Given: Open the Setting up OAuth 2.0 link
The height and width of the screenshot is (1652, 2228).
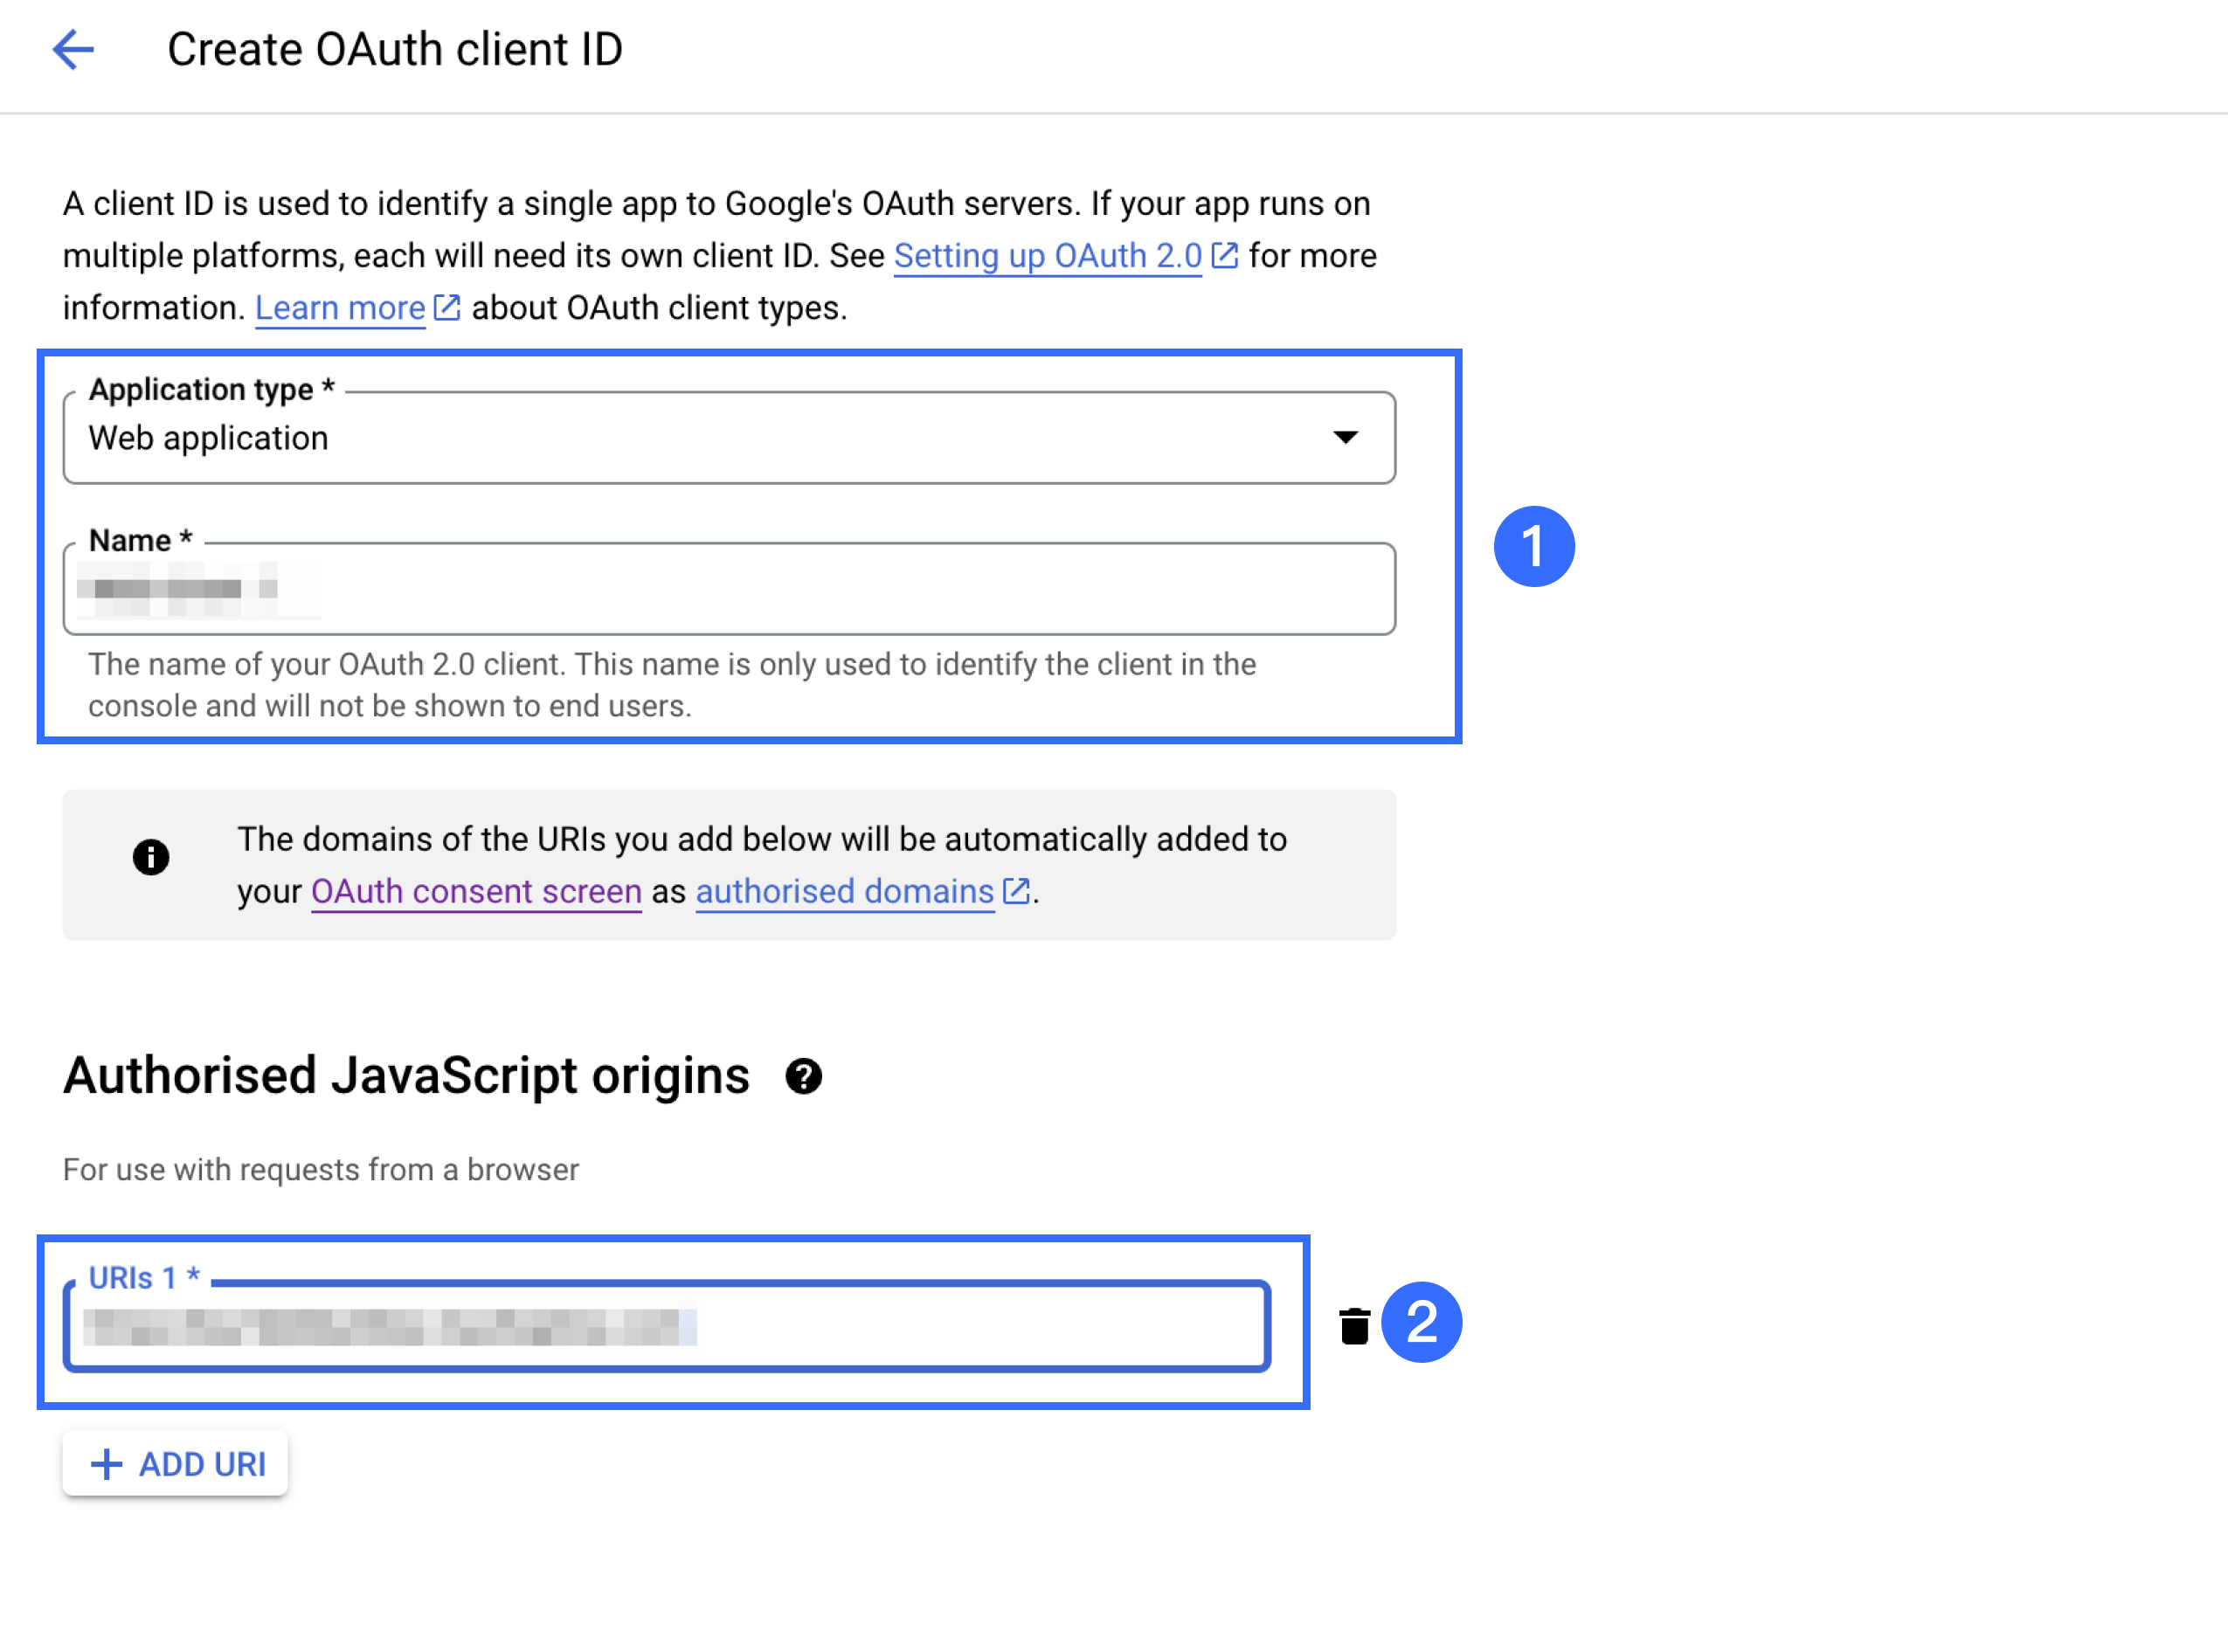Looking at the screenshot, I should coord(1047,256).
